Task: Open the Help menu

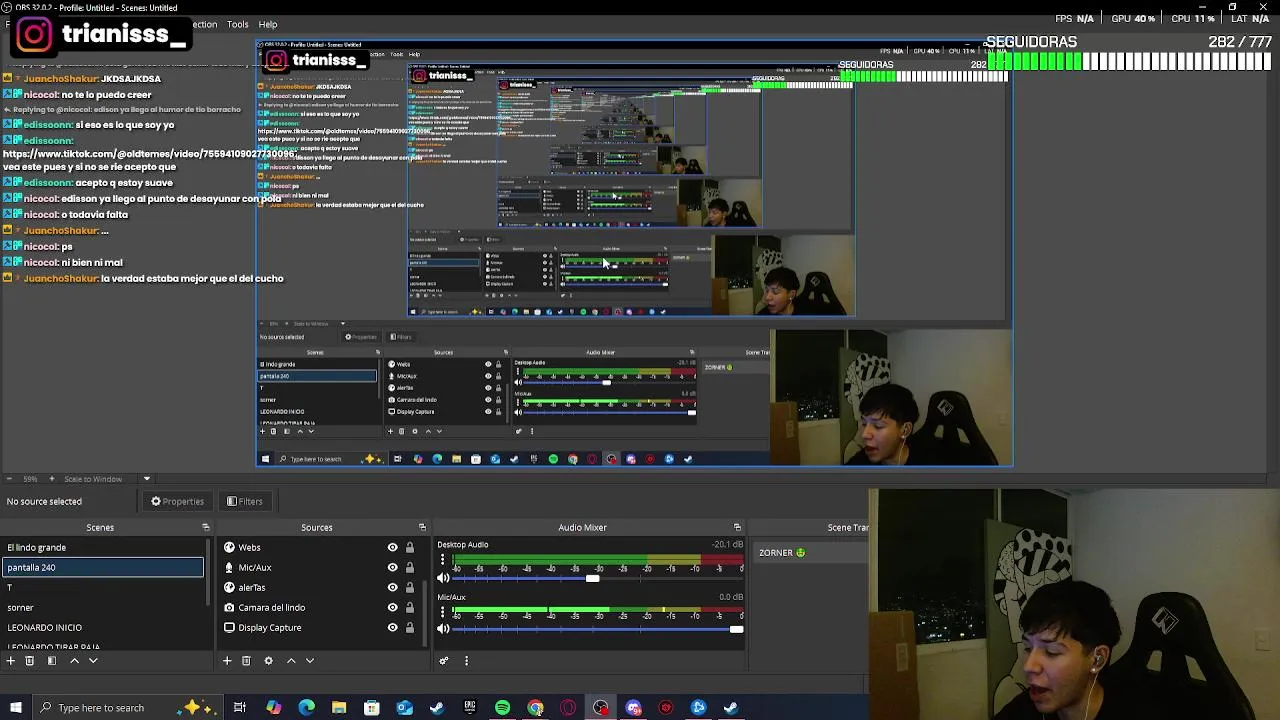Action: pyautogui.click(x=267, y=24)
